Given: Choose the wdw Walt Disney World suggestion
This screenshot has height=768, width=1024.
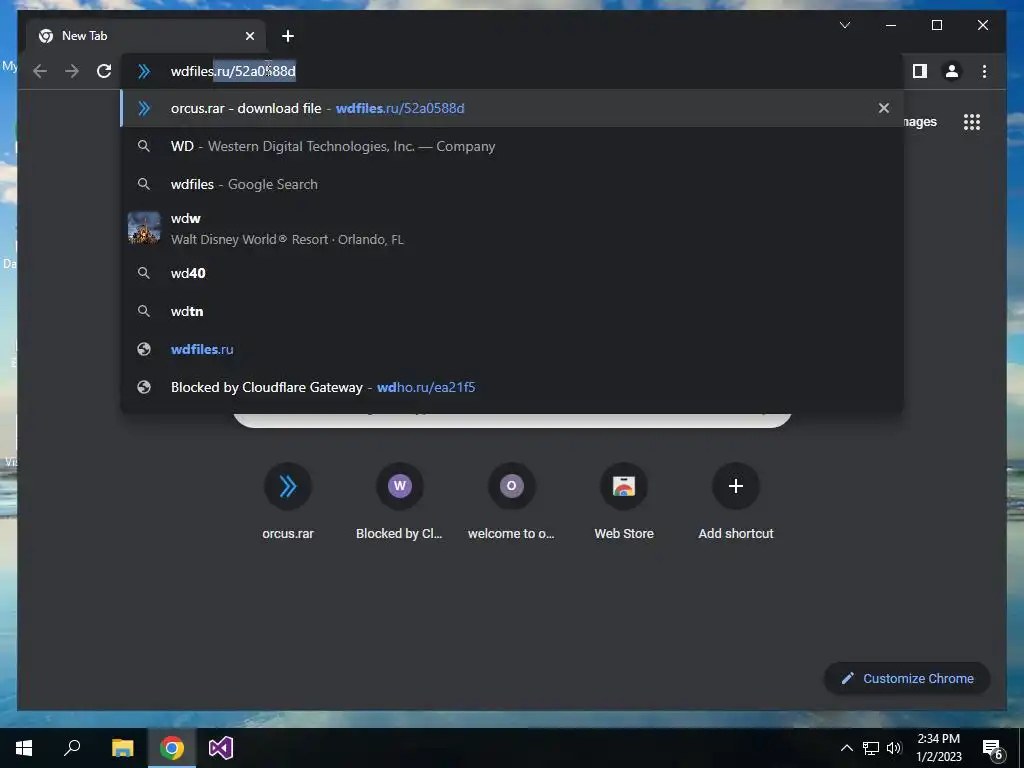Looking at the screenshot, I should tap(512, 229).
